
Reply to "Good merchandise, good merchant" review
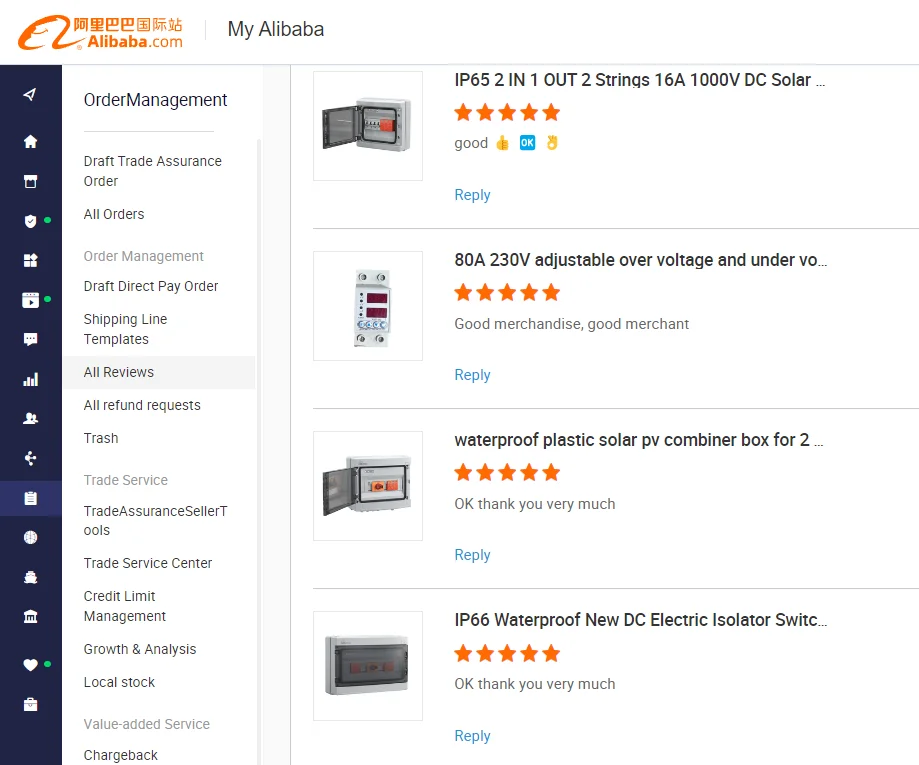pyautogui.click(x=472, y=375)
